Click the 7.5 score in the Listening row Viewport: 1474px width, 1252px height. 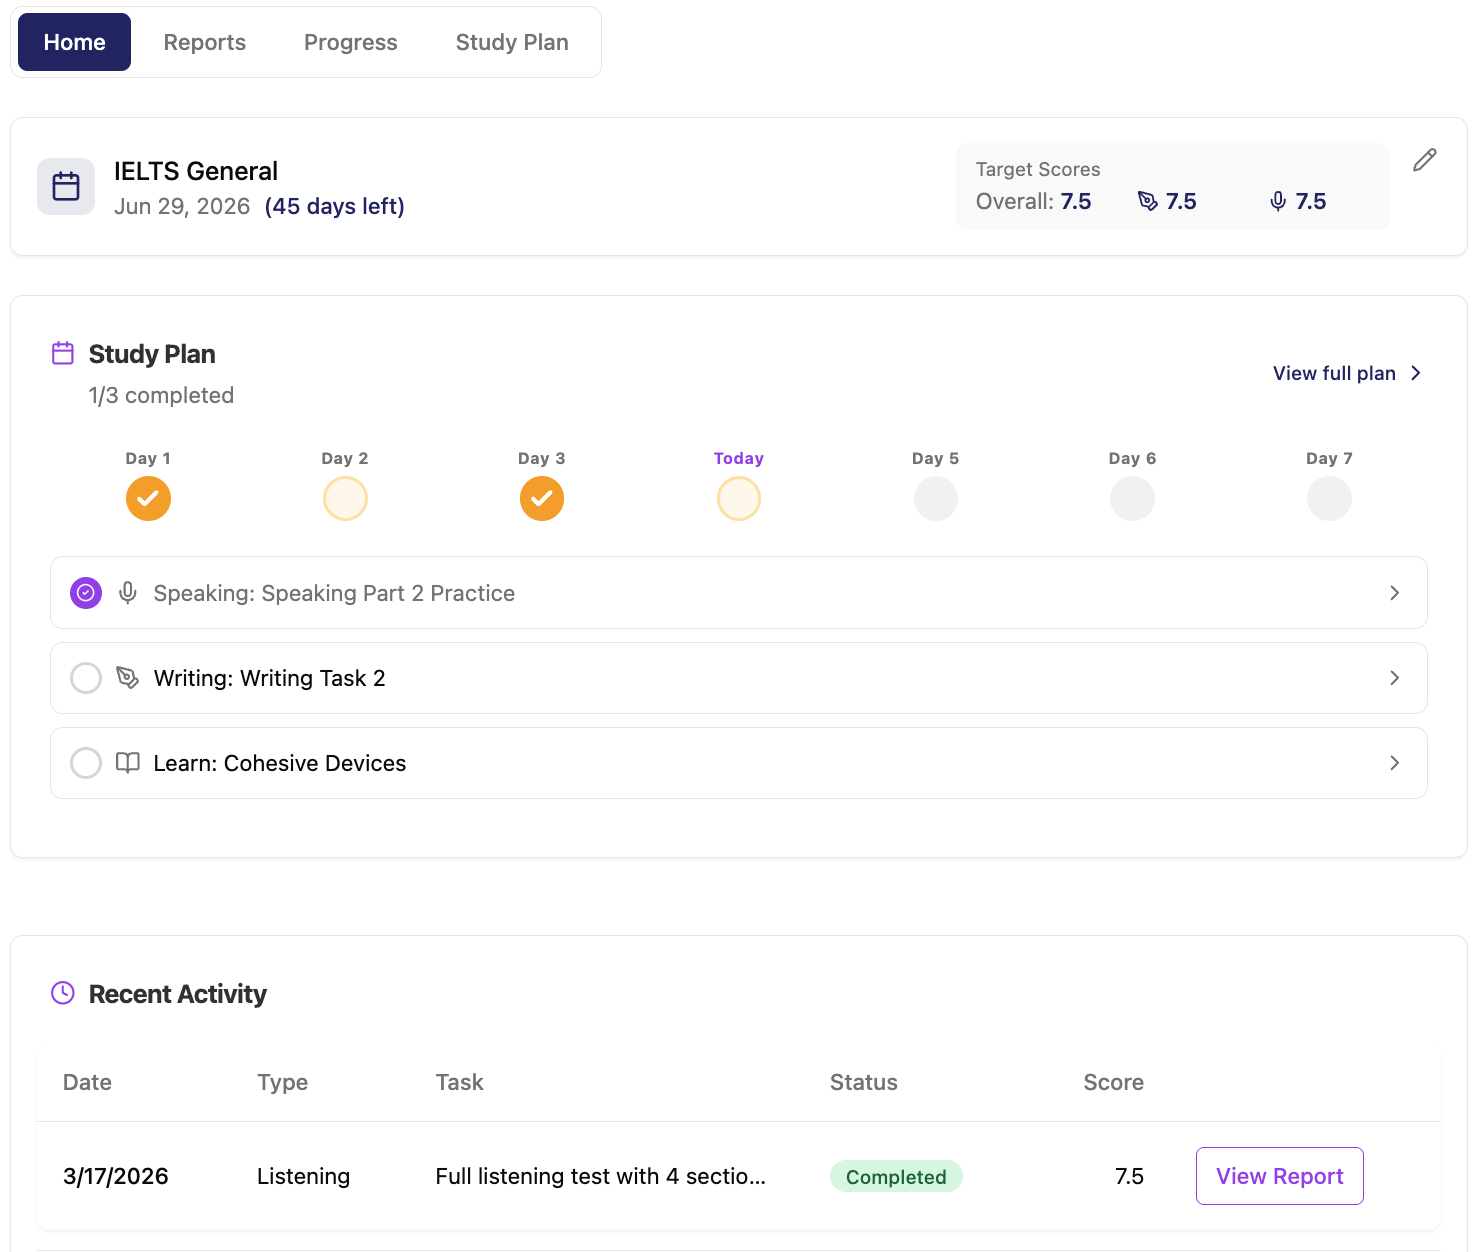point(1130,1176)
